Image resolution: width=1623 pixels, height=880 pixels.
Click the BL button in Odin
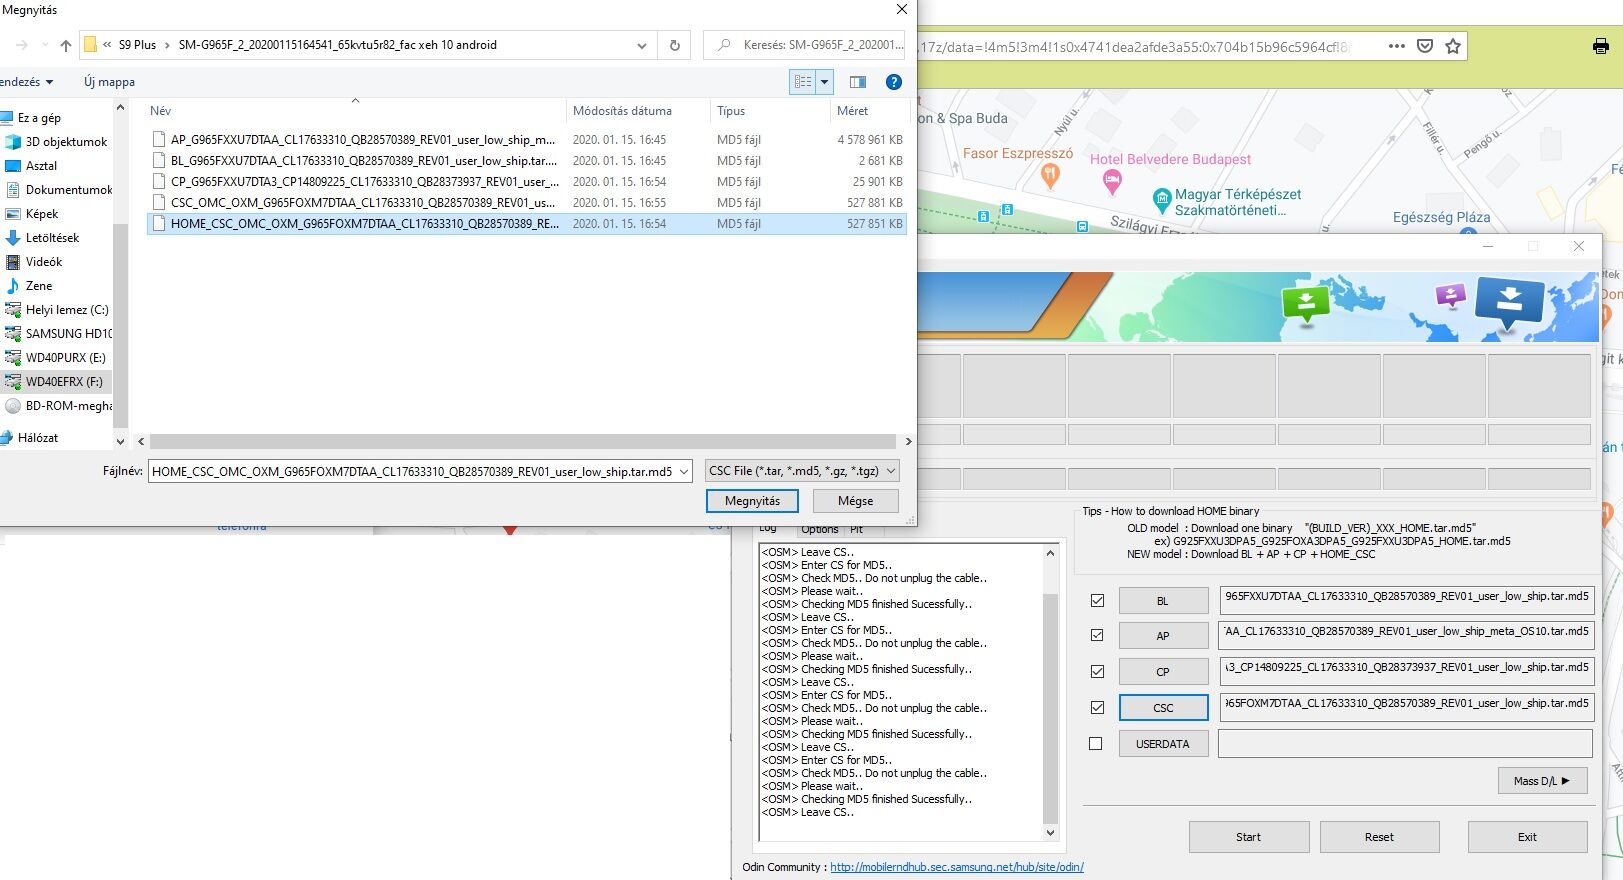(1163, 601)
